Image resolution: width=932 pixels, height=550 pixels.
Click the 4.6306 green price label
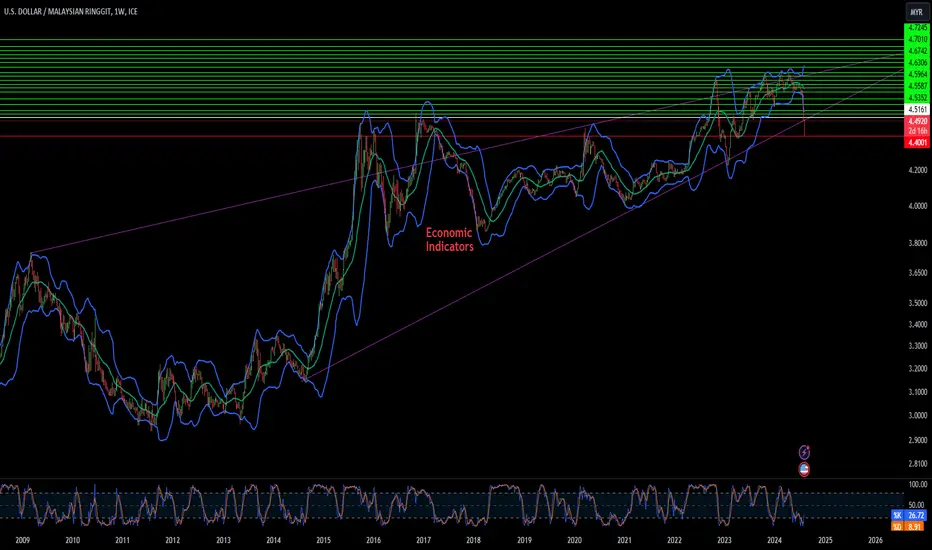[x=917, y=62]
